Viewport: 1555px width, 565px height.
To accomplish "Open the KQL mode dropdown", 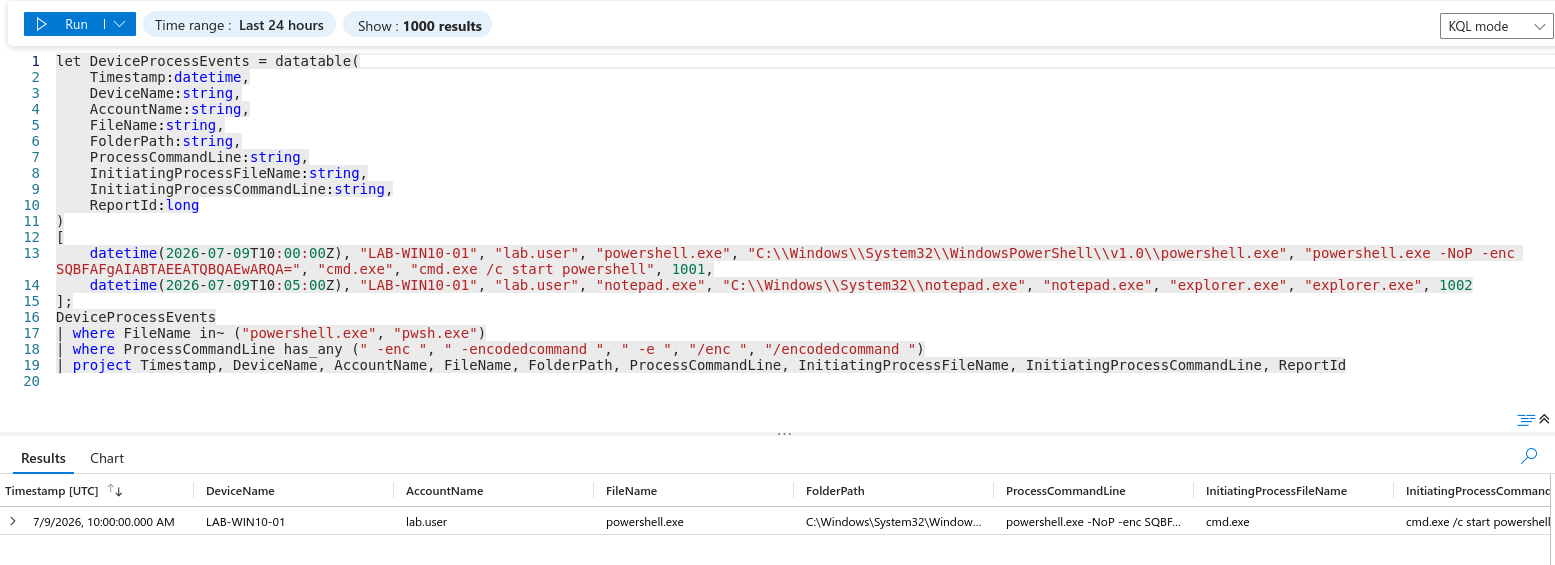I will click(x=1496, y=26).
